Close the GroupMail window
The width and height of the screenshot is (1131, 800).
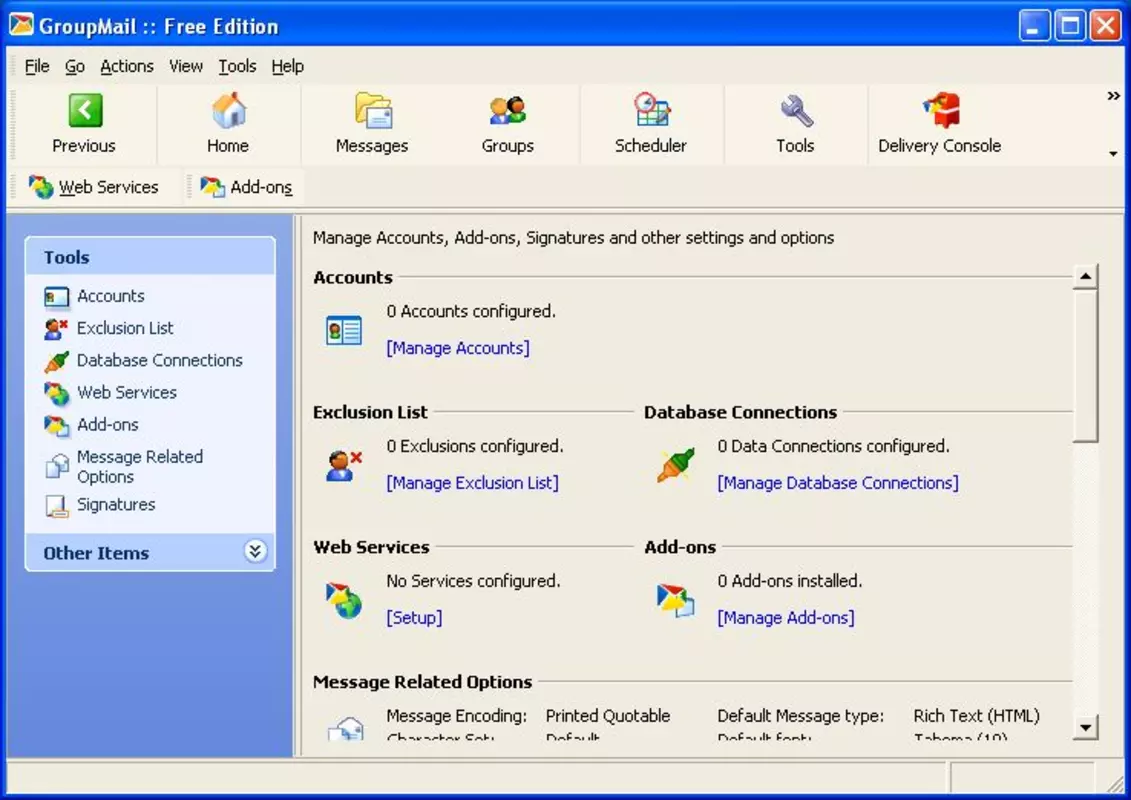[1106, 26]
